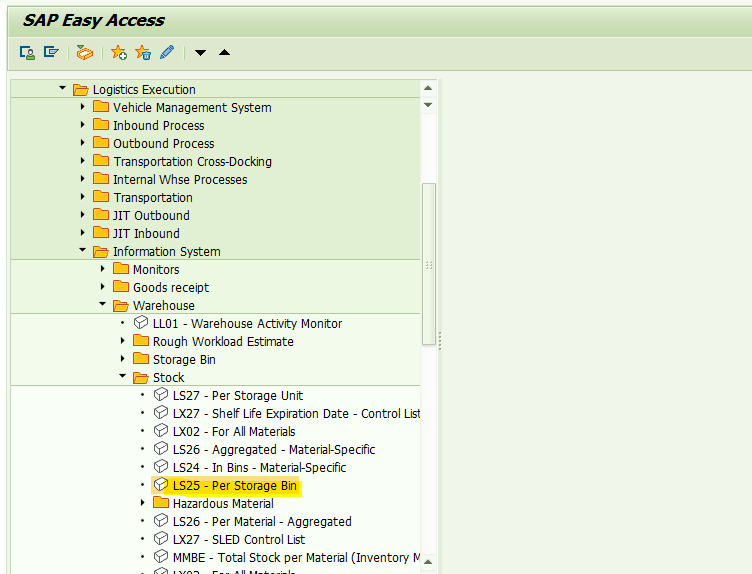752x574 pixels.
Task: Click the LX02 For All Materials cube icon
Action: pyautogui.click(x=161, y=431)
